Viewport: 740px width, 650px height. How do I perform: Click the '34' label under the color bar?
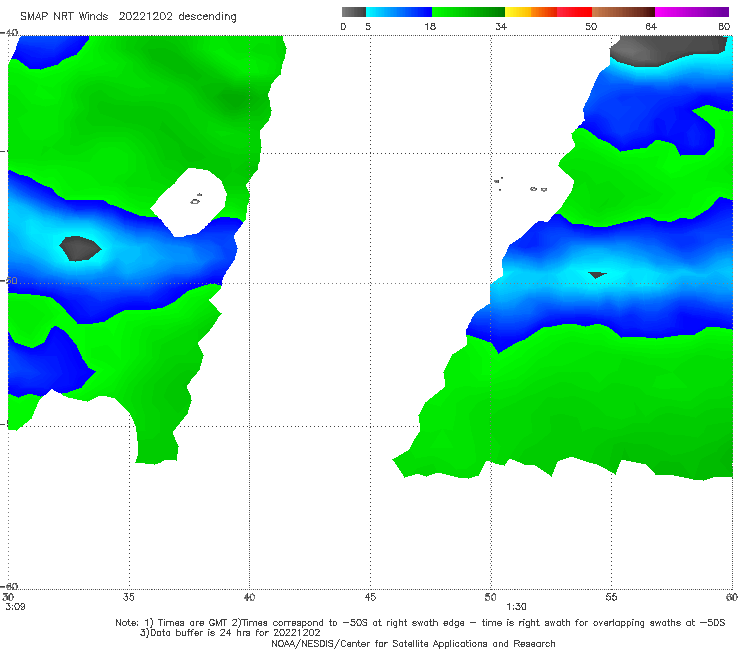click(x=501, y=26)
